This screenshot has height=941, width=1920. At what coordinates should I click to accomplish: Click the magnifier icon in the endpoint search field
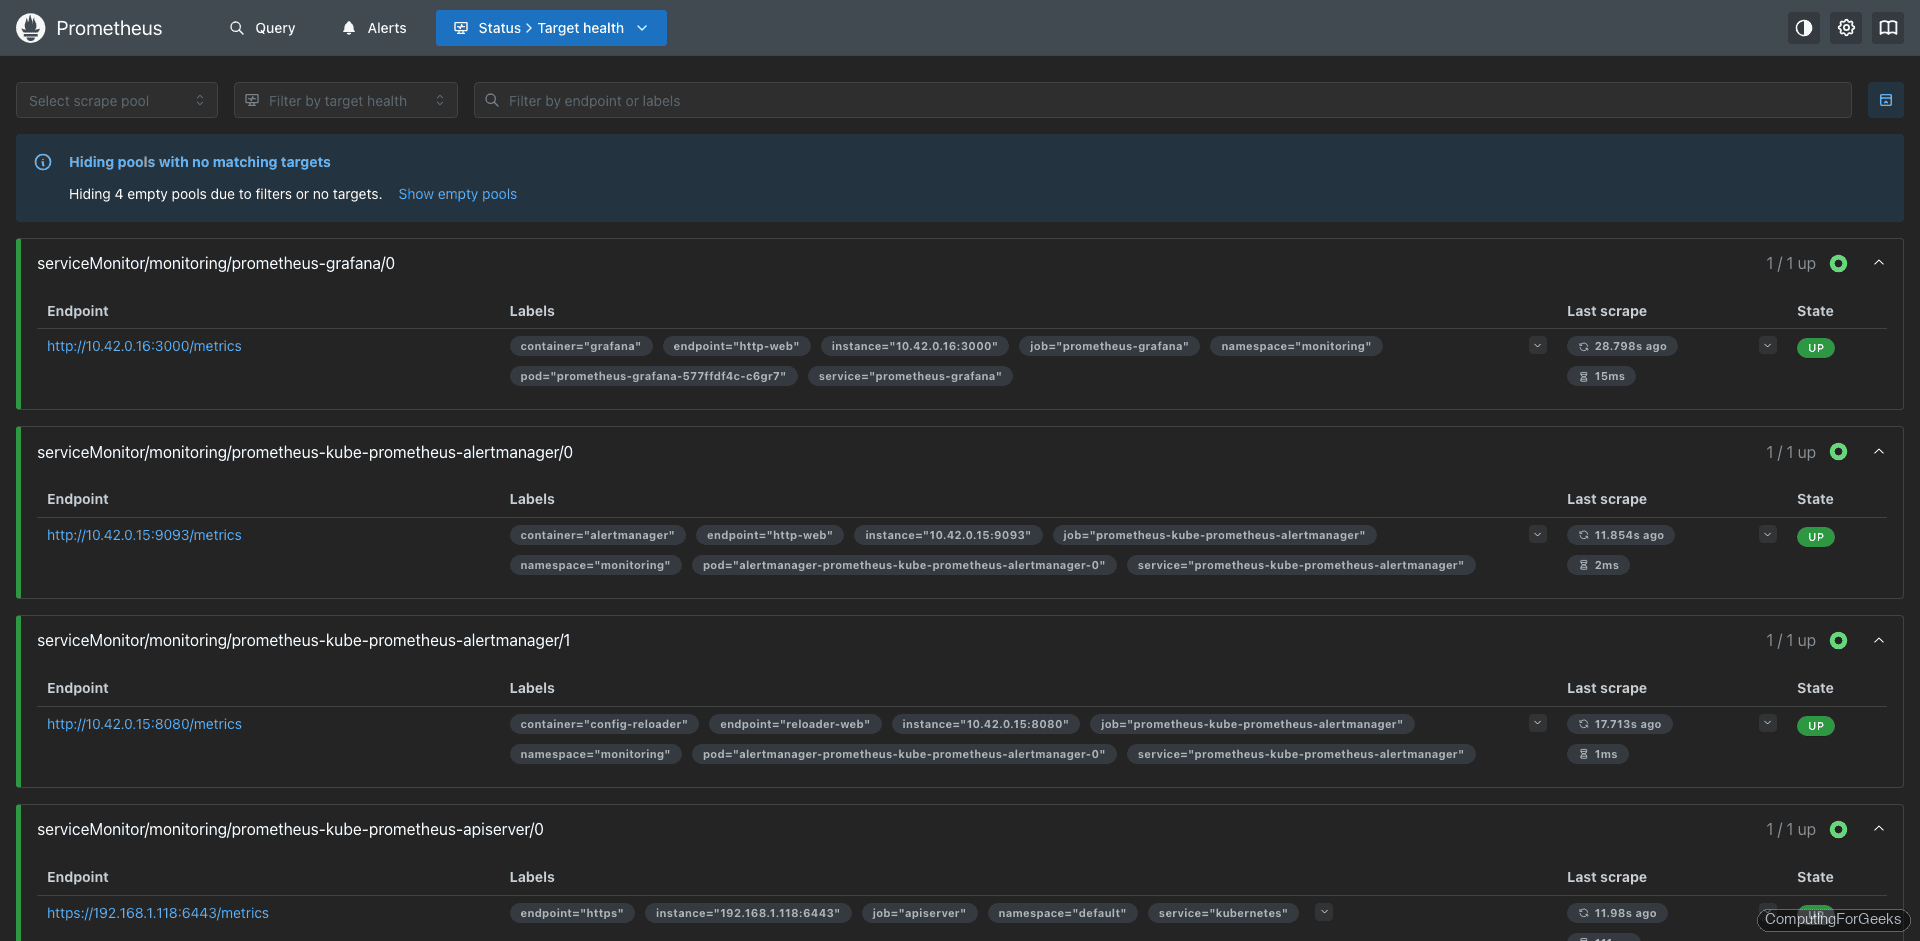tap(491, 100)
